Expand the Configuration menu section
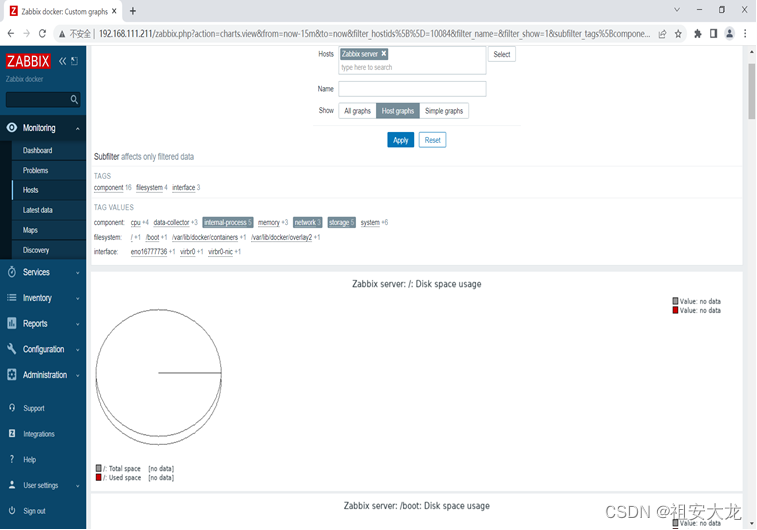 77,349
